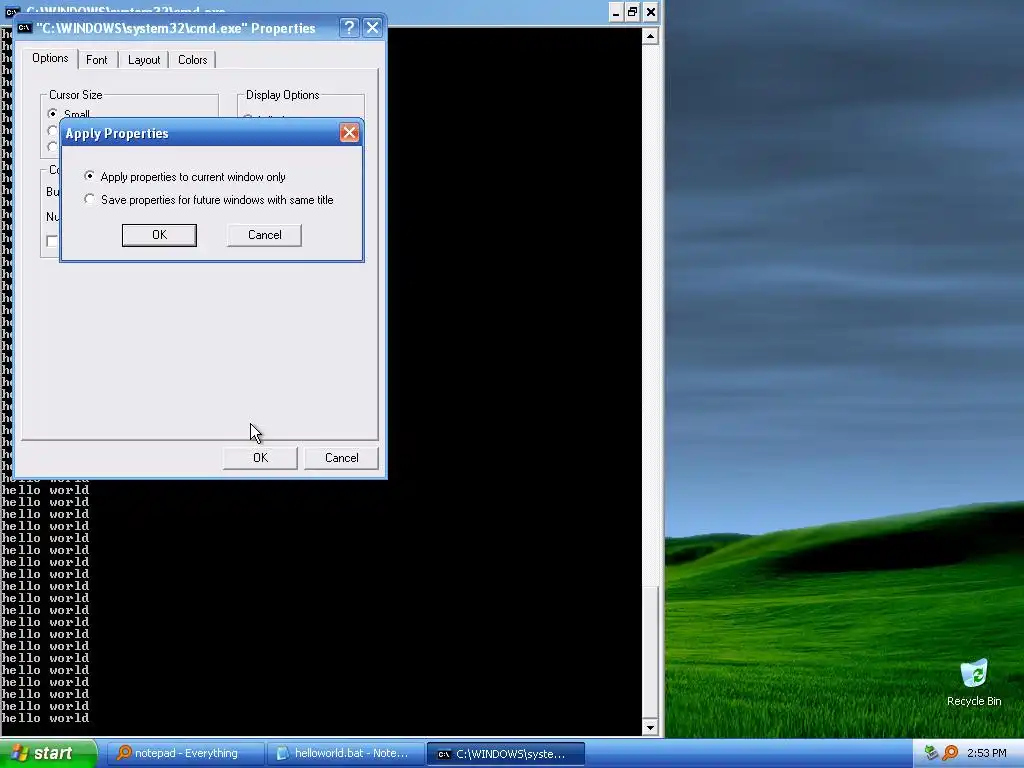Click the help question mark button
1024x768 pixels.
tap(349, 28)
